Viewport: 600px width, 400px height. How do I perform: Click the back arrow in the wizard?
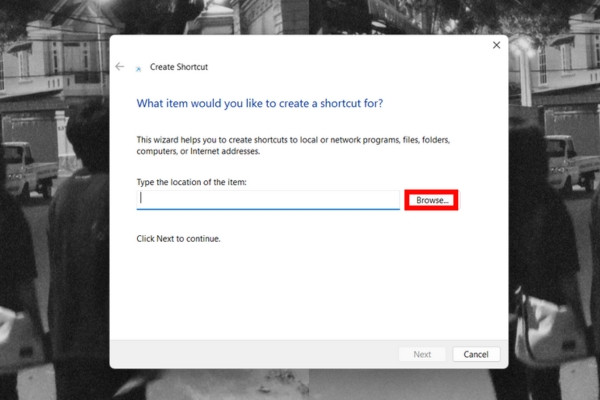(x=120, y=67)
